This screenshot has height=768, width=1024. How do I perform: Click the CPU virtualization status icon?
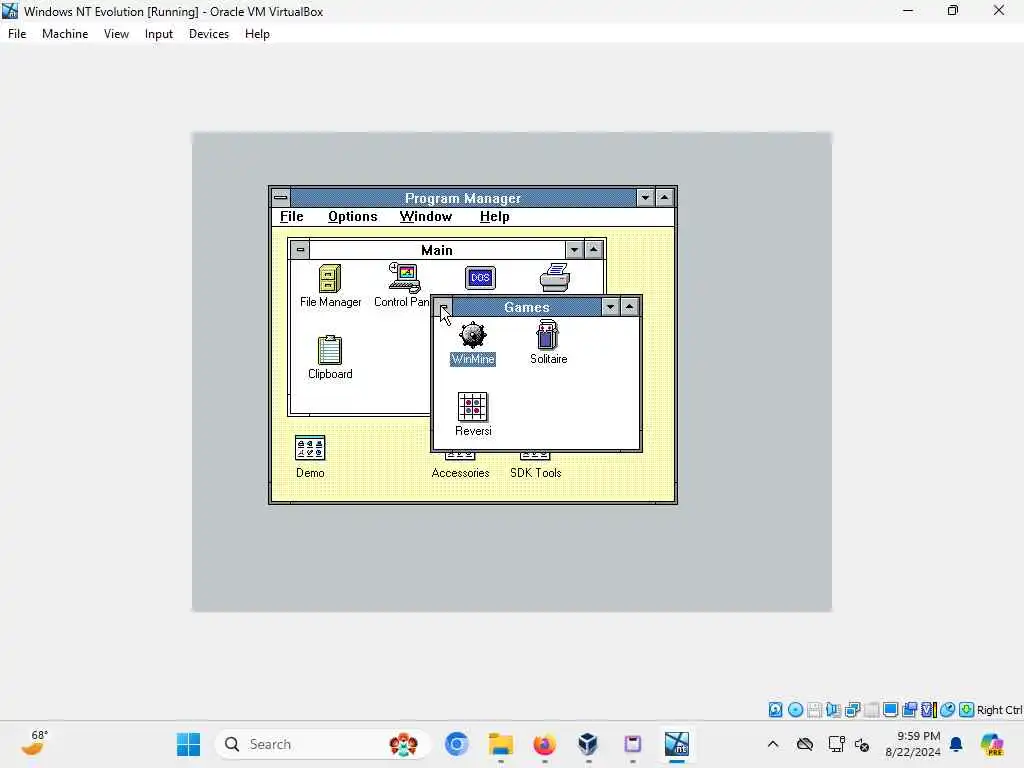point(928,710)
